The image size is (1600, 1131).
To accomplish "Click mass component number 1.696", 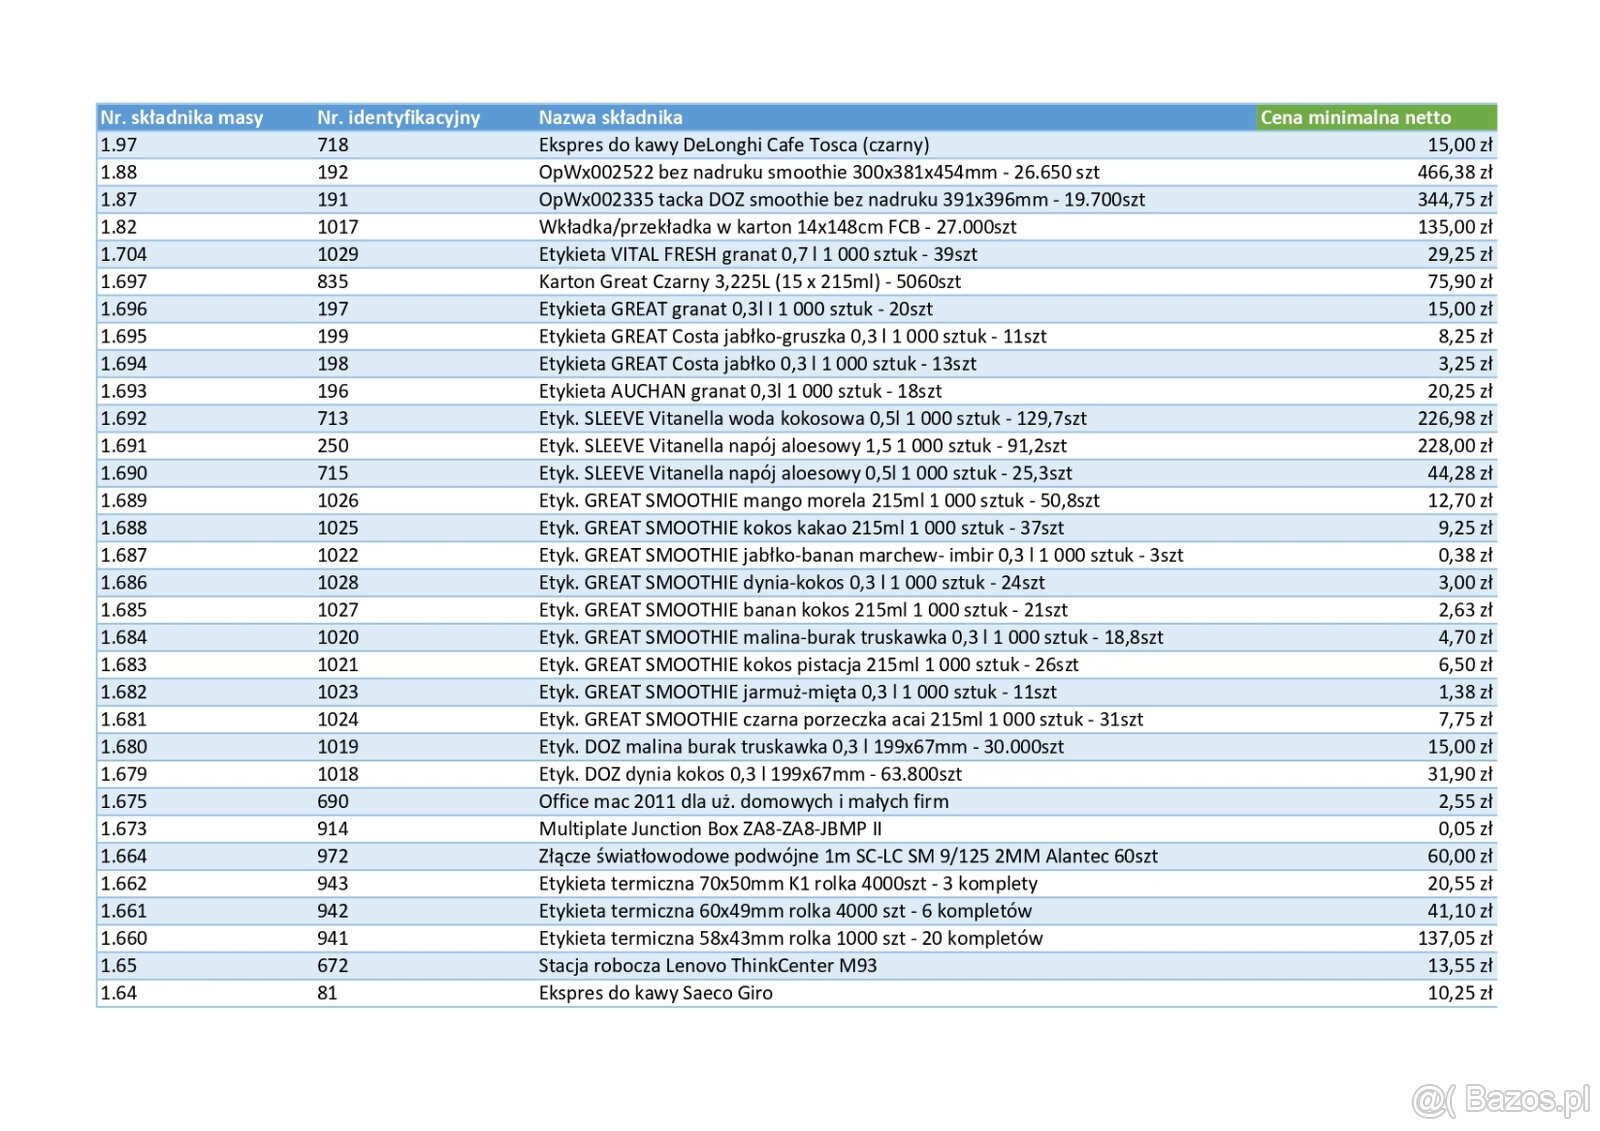I will [x=123, y=309].
